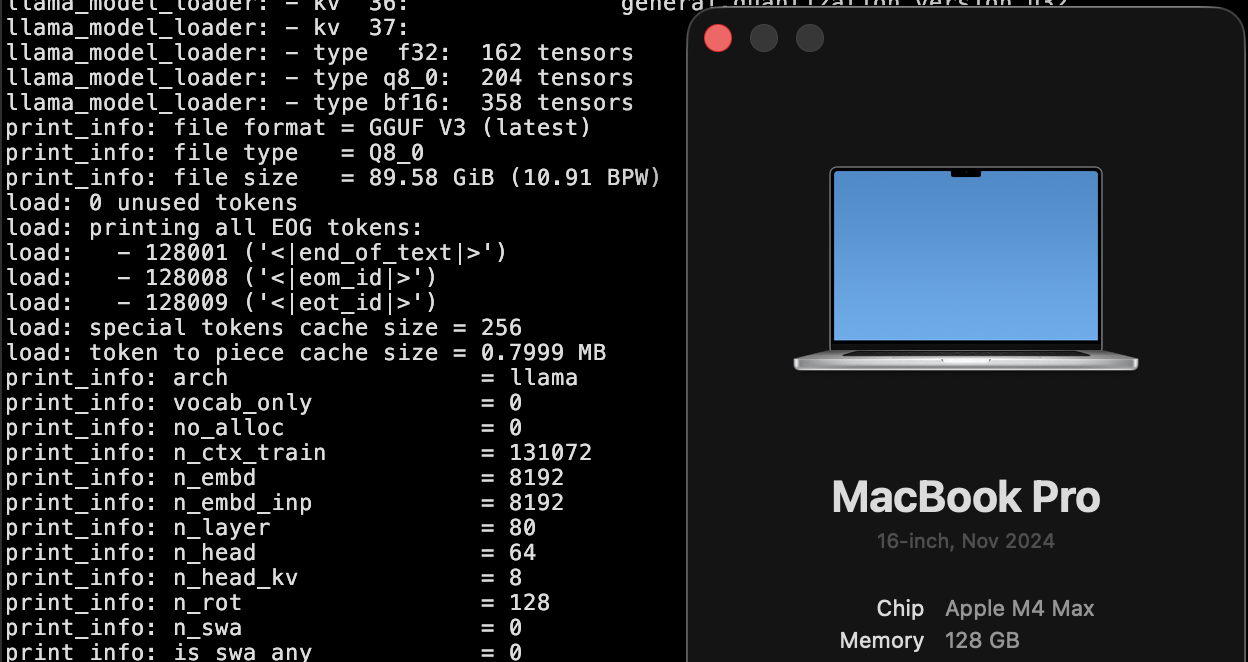This screenshot has height=662, width=1248.
Task: Click the '128 GB' memory value
Action: [982, 640]
